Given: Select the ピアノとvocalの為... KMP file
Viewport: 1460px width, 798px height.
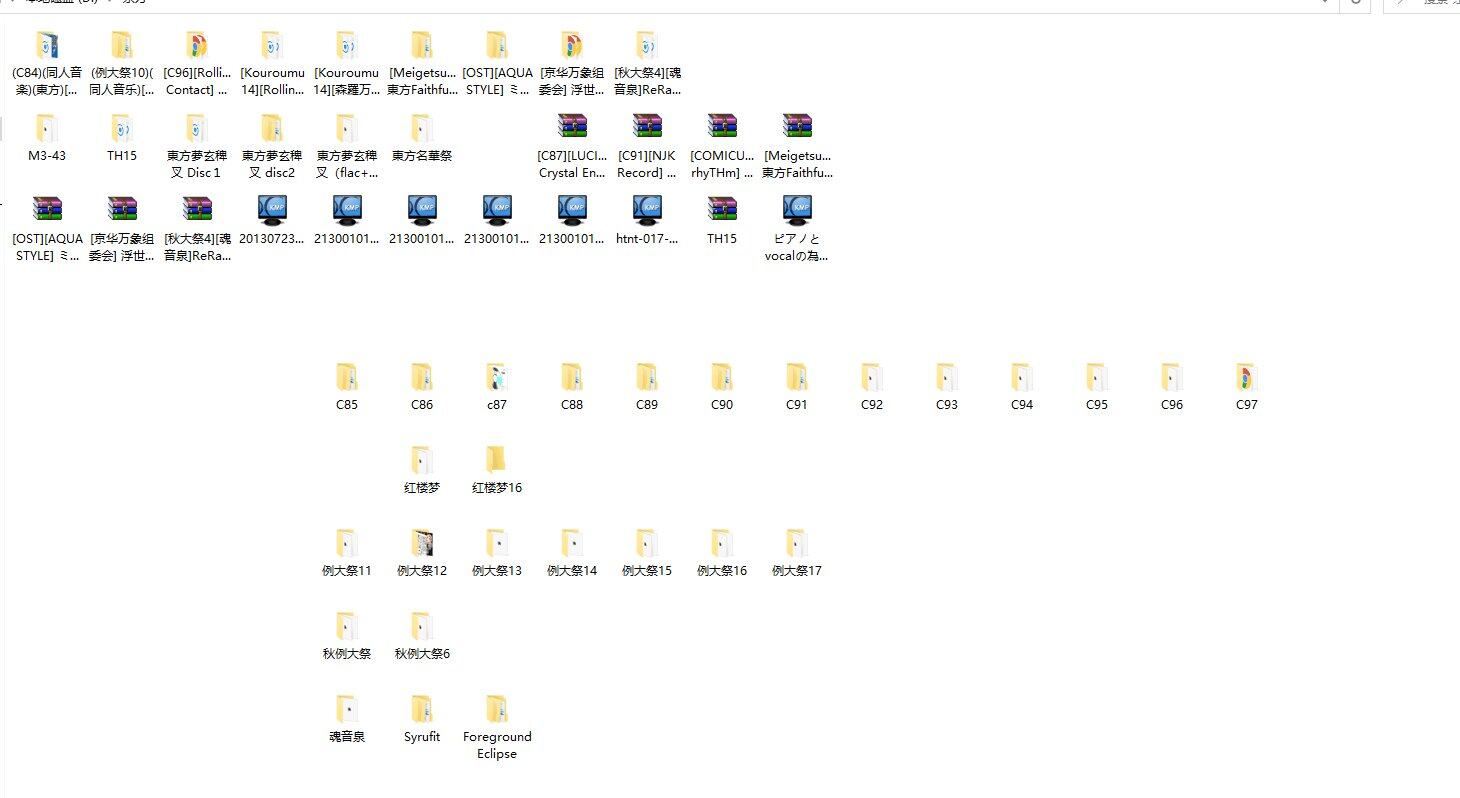Looking at the screenshot, I should click(x=797, y=230).
